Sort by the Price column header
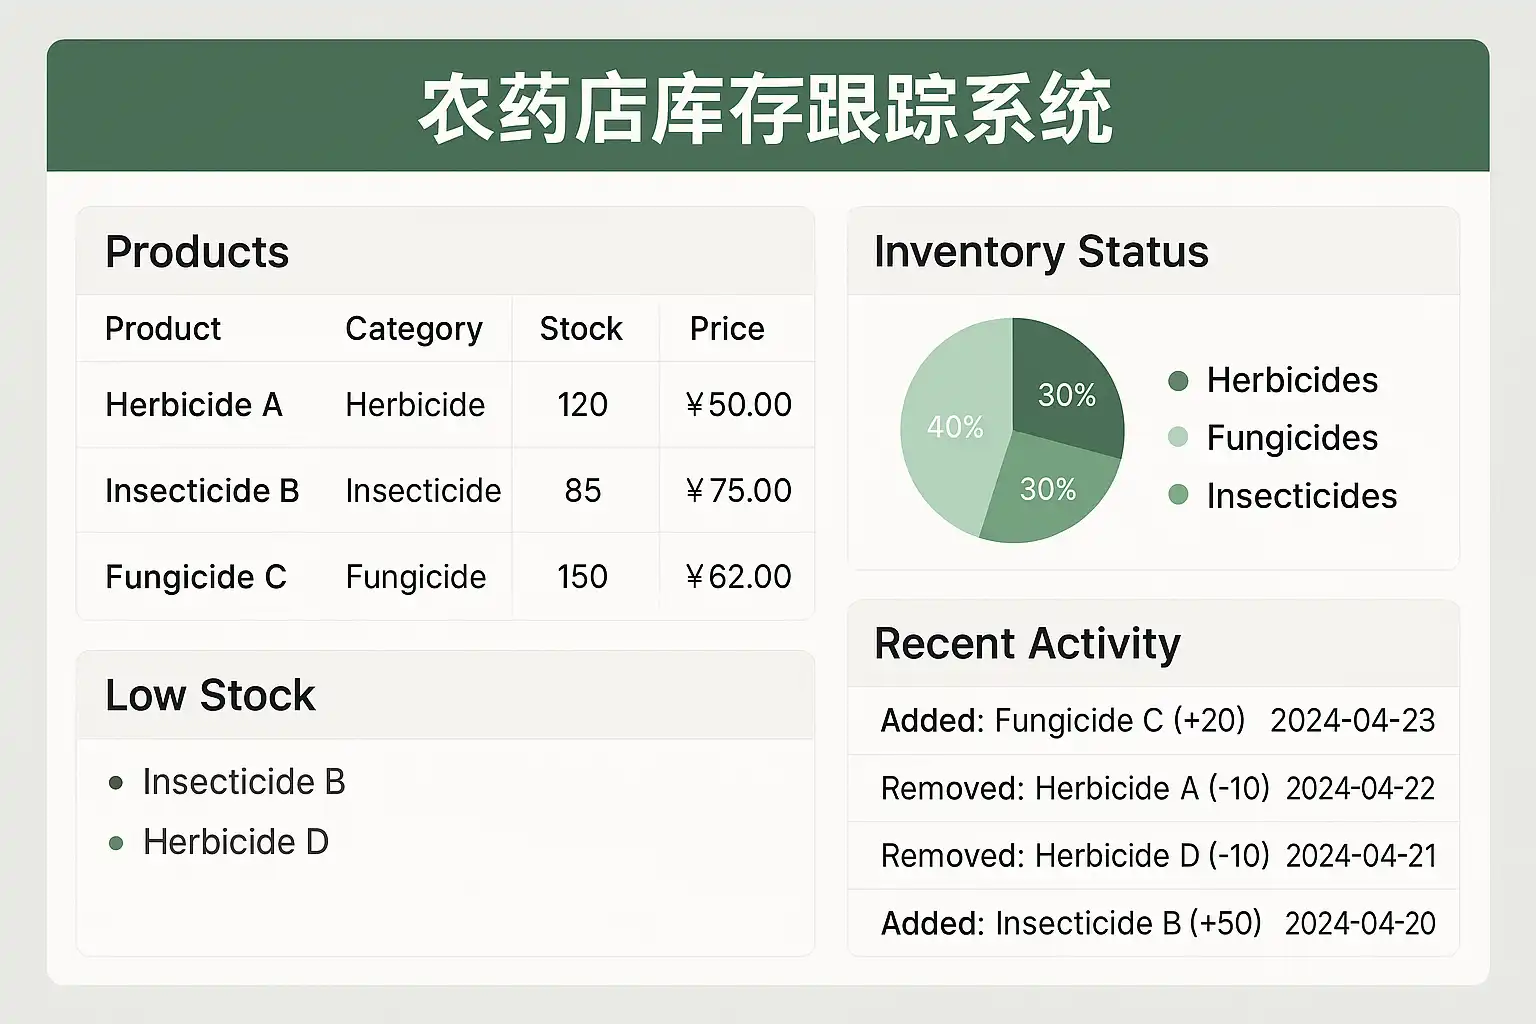The width and height of the screenshot is (1536, 1024). pyautogui.click(x=727, y=329)
